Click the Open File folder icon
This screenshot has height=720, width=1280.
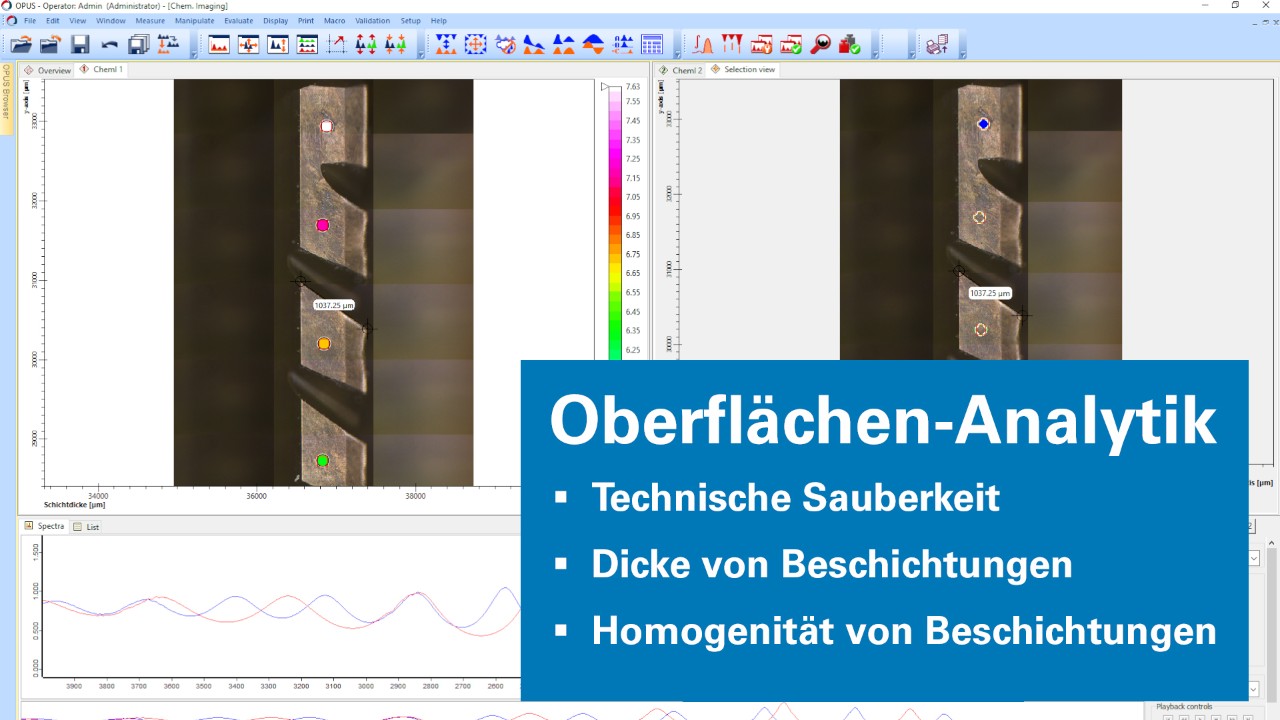20,44
